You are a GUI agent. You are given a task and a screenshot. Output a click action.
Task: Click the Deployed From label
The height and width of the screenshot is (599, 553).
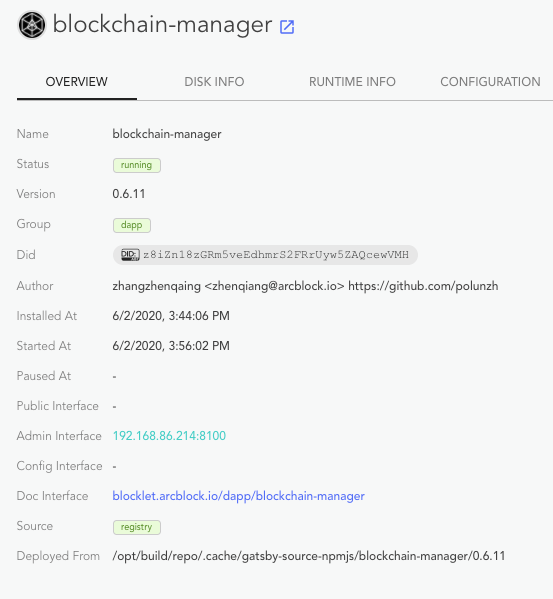(x=58, y=556)
